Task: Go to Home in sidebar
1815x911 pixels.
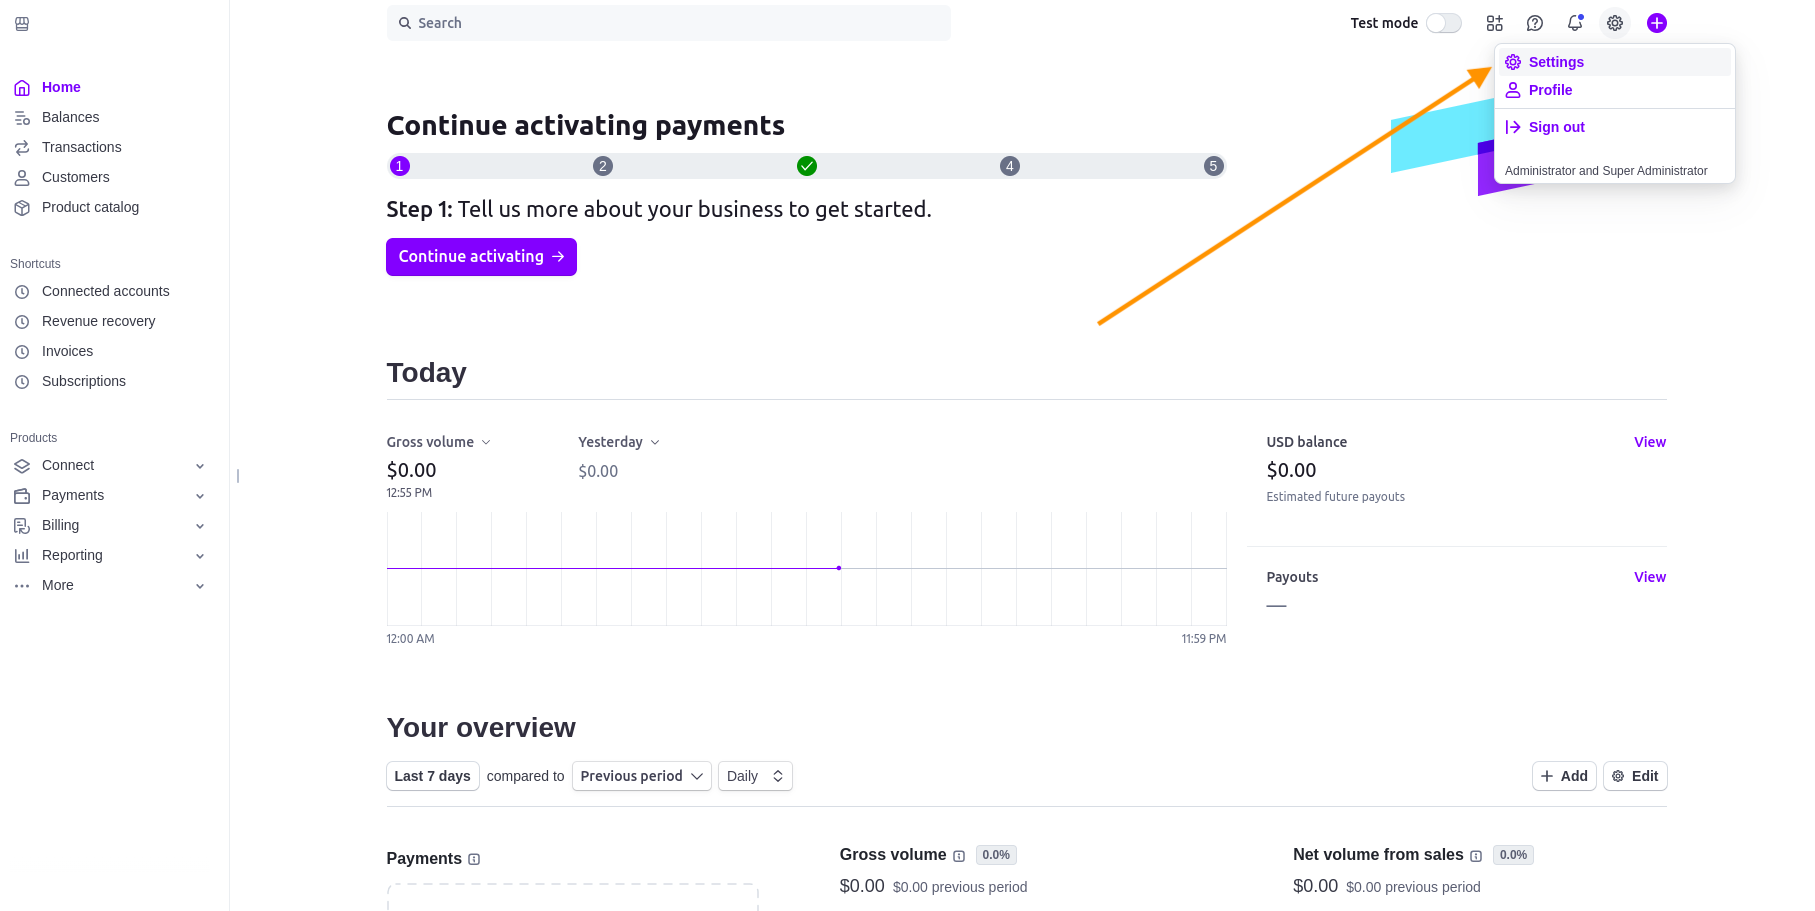Action: (x=61, y=87)
